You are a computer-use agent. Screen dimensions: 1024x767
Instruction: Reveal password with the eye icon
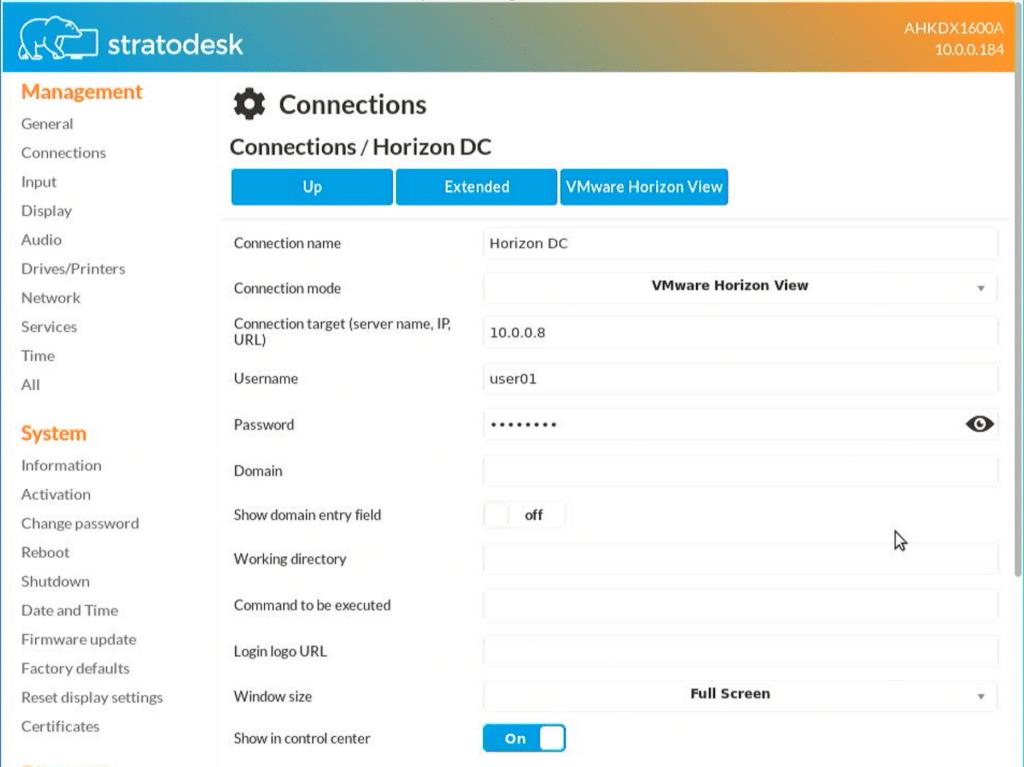[979, 424]
